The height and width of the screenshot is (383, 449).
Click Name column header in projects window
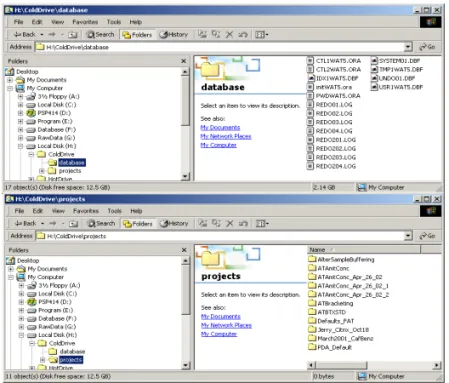click(364, 250)
